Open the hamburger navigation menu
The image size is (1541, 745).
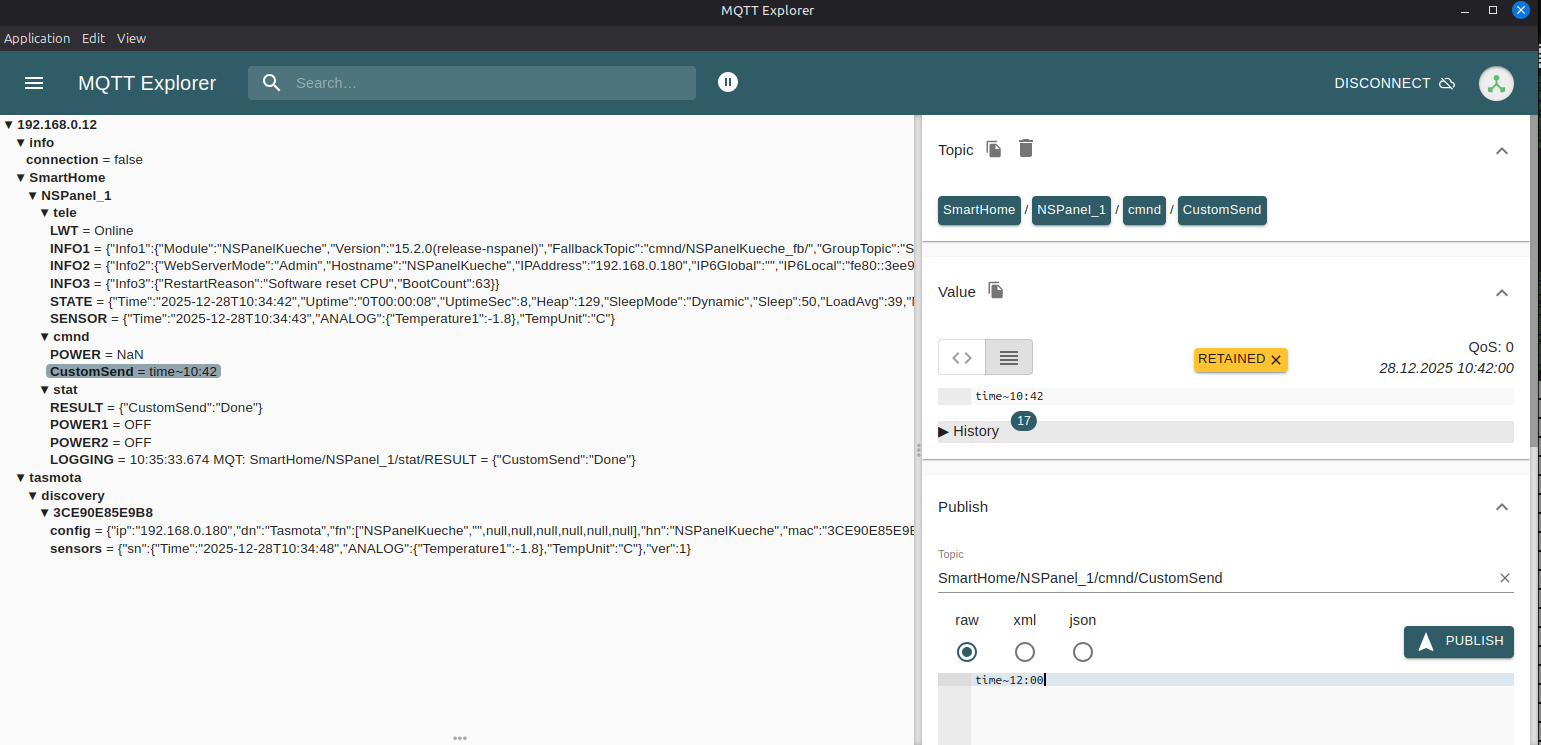coord(34,83)
